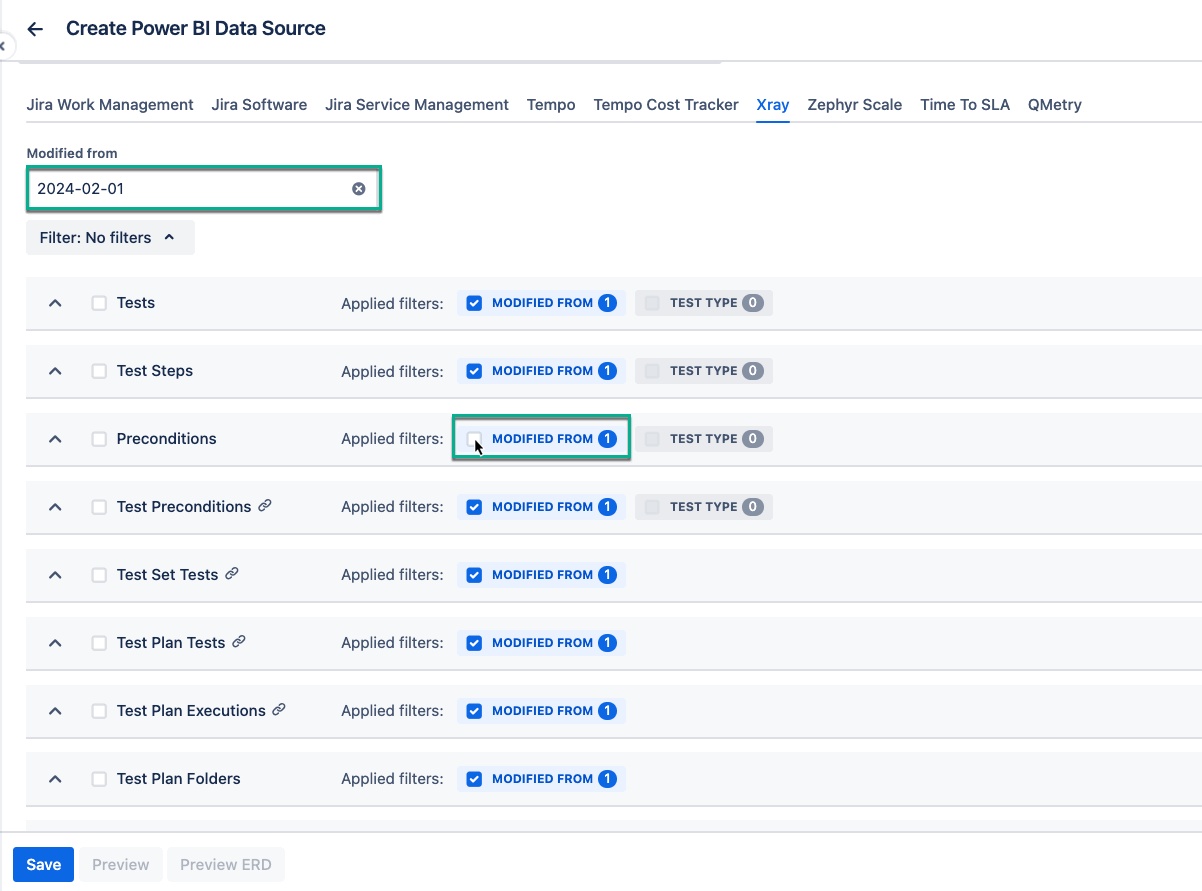Click link icon beside Test Plan Tests
This screenshot has width=1202, height=891.
pyautogui.click(x=239, y=642)
